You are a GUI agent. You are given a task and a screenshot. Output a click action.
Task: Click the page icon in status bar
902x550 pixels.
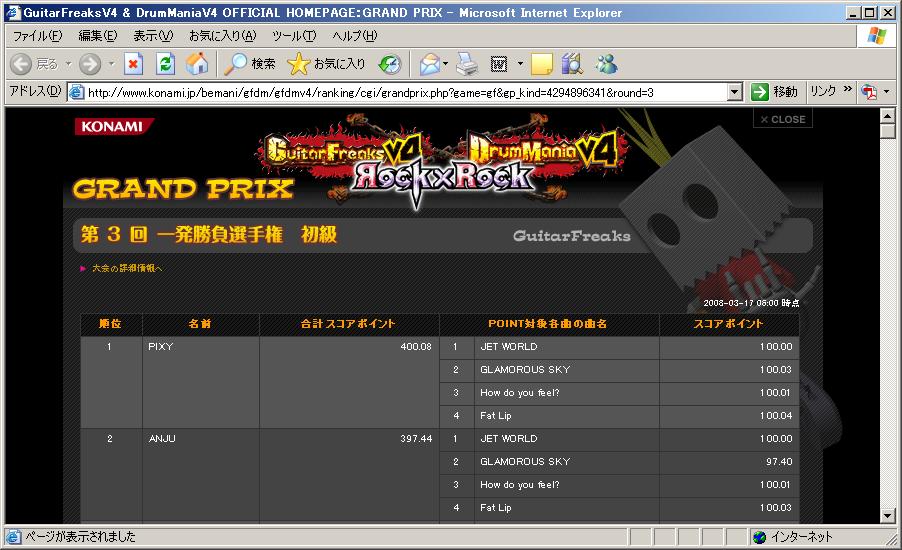click(x=13, y=537)
